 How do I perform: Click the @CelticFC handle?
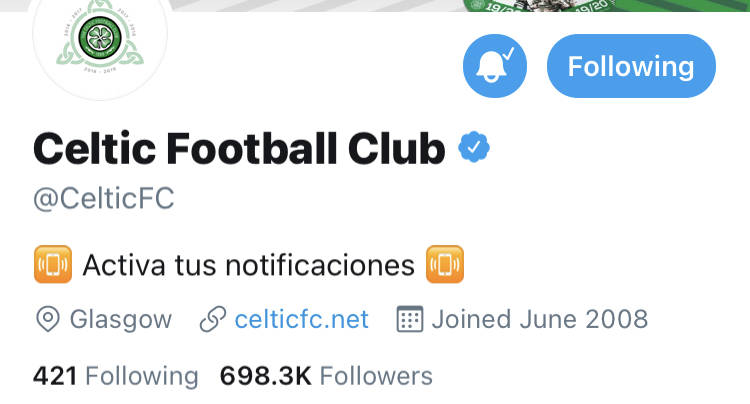(x=104, y=199)
